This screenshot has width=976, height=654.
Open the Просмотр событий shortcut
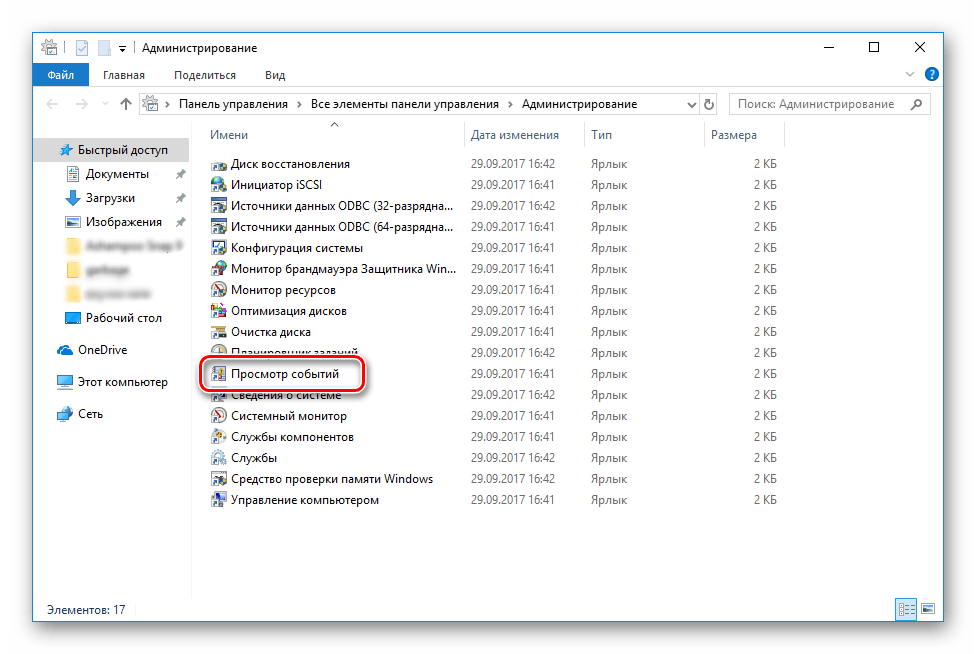tap(284, 374)
